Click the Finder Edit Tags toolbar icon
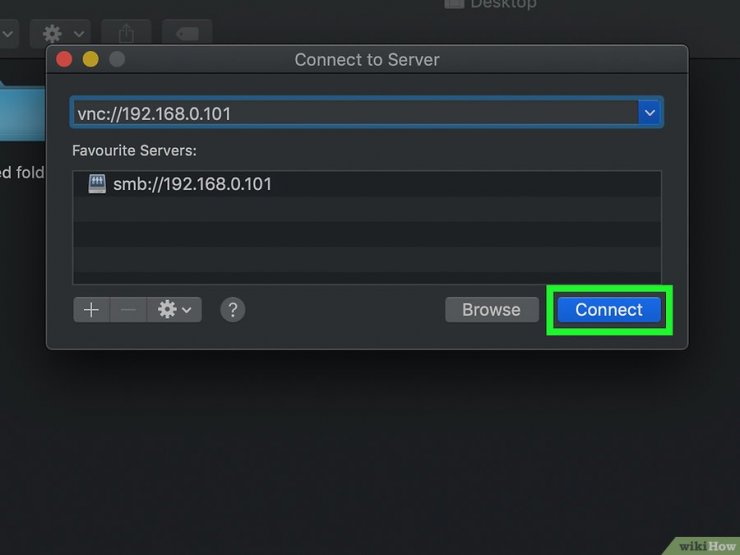The image size is (740, 555). coord(186,34)
